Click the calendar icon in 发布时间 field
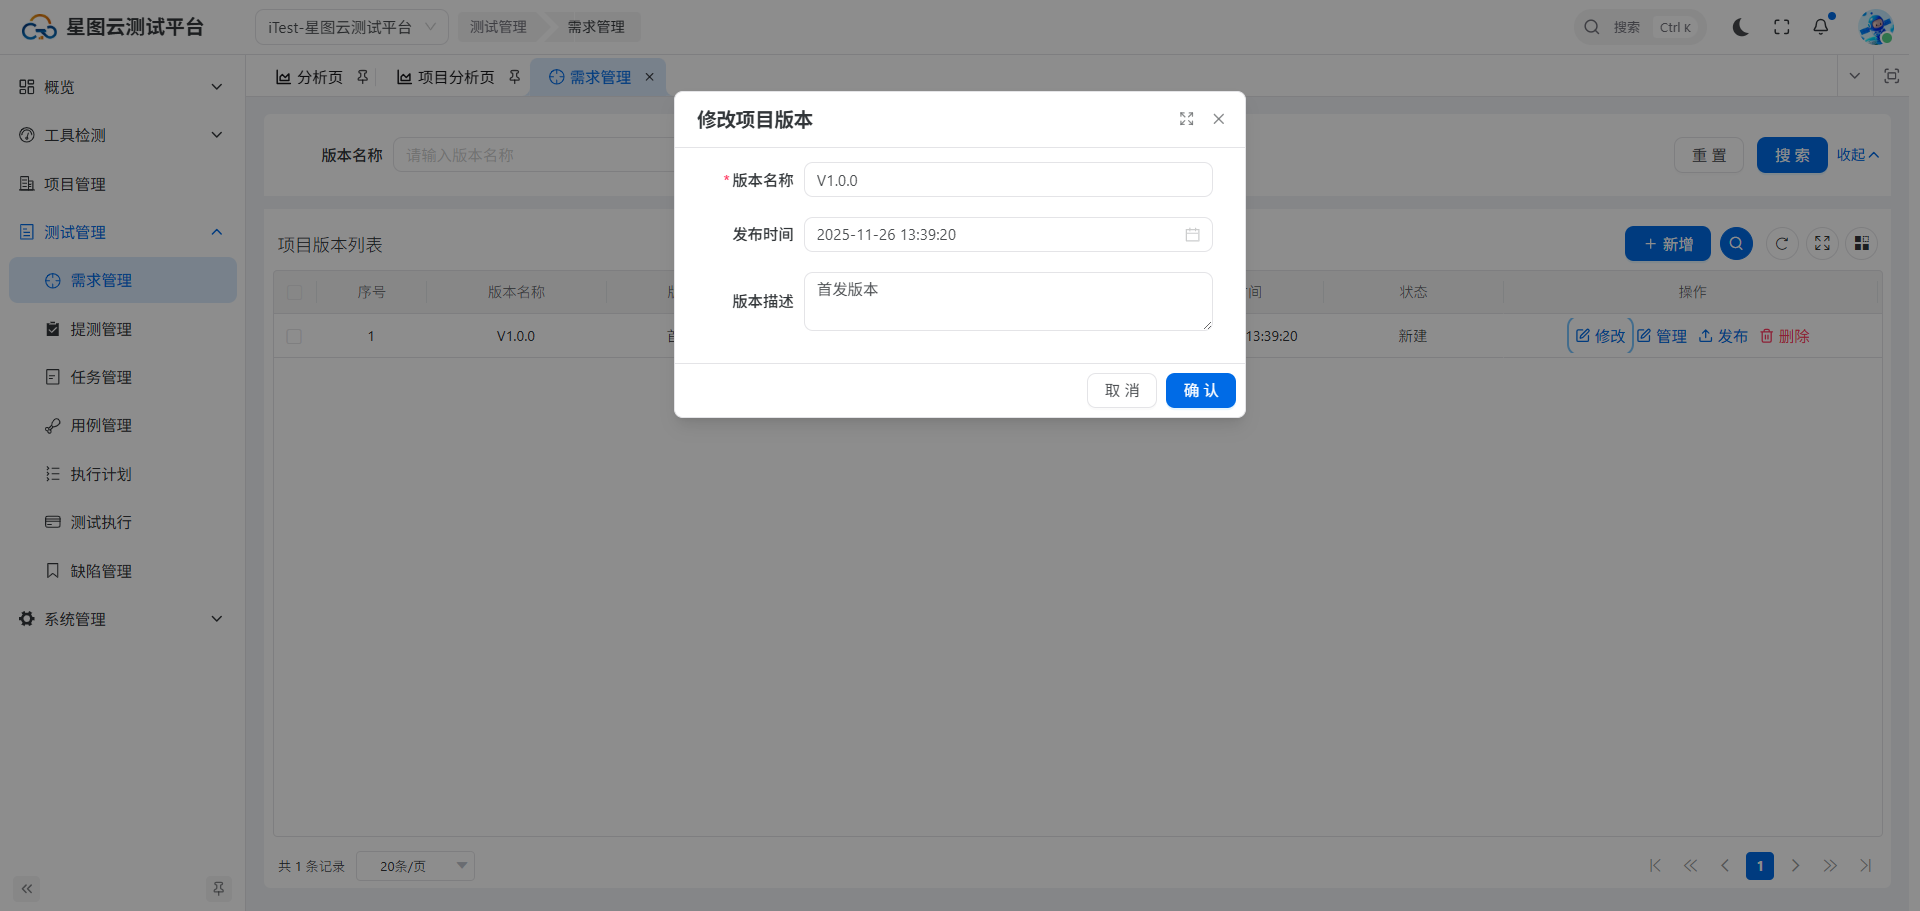This screenshot has height=911, width=1920. pyautogui.click(x=1192, y=235)
